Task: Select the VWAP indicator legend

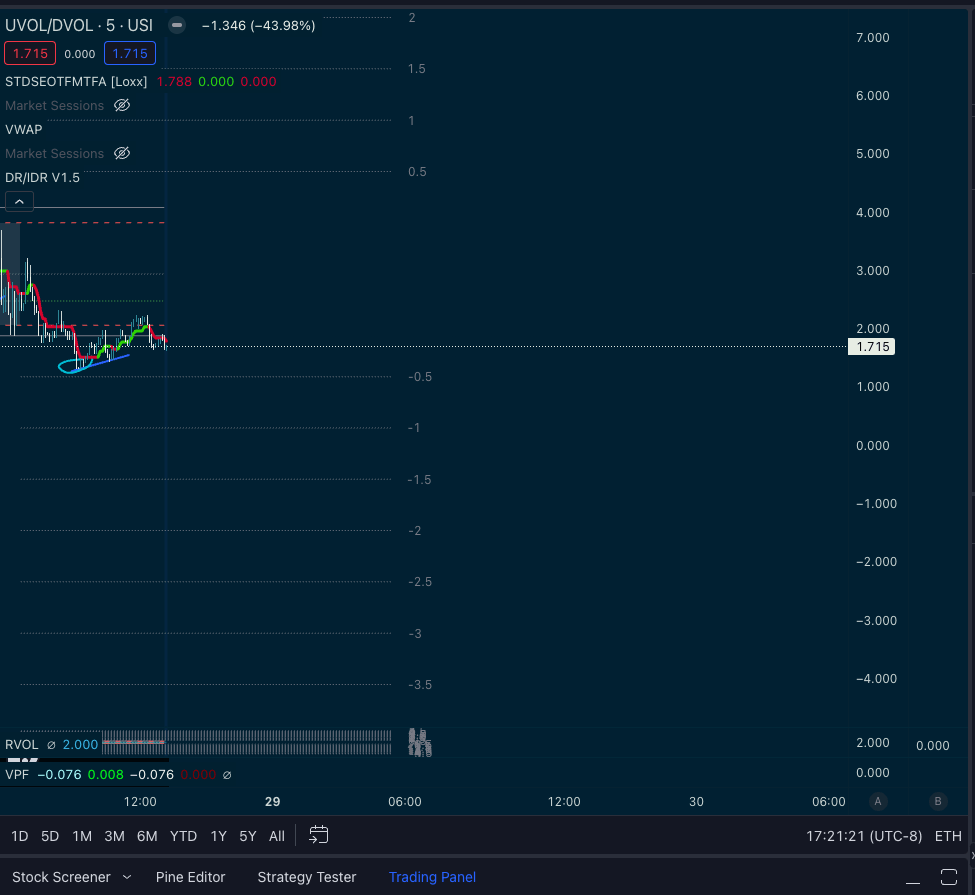Action: [24, 129]
